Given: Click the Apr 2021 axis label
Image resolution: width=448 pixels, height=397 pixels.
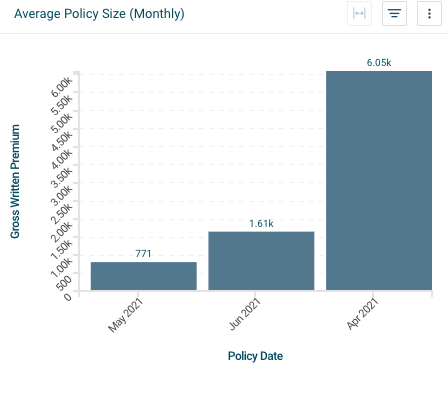Looking at the screenshot, I should coord(362,314).
